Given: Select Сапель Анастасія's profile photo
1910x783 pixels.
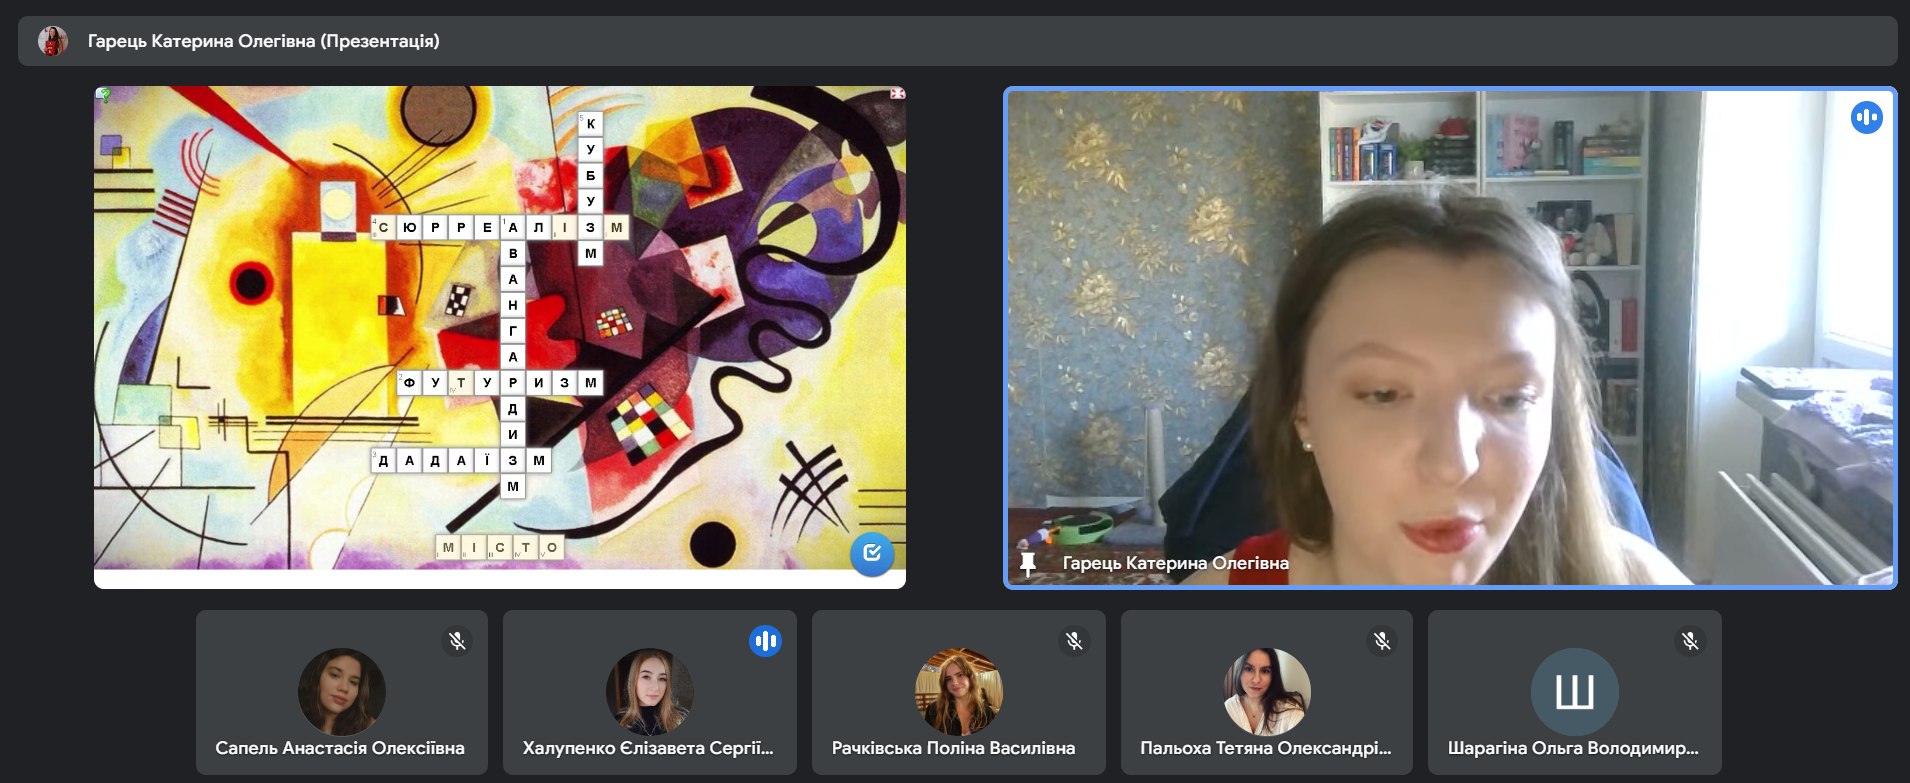Looking at the screenshot, I should coord(342,692).
